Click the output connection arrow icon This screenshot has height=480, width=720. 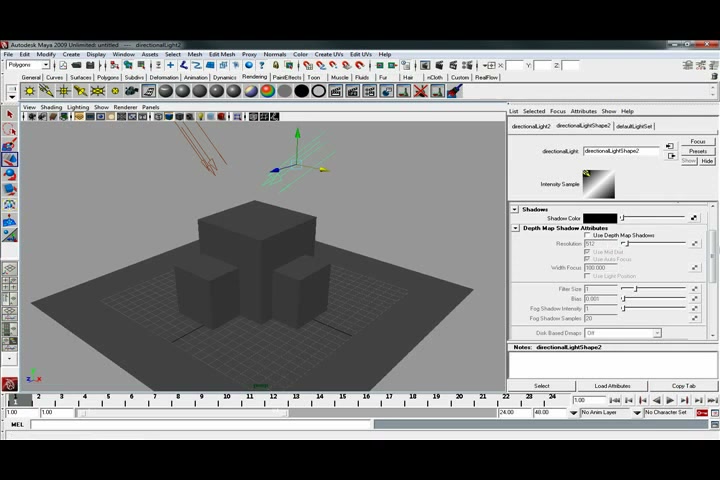(671, 156)
